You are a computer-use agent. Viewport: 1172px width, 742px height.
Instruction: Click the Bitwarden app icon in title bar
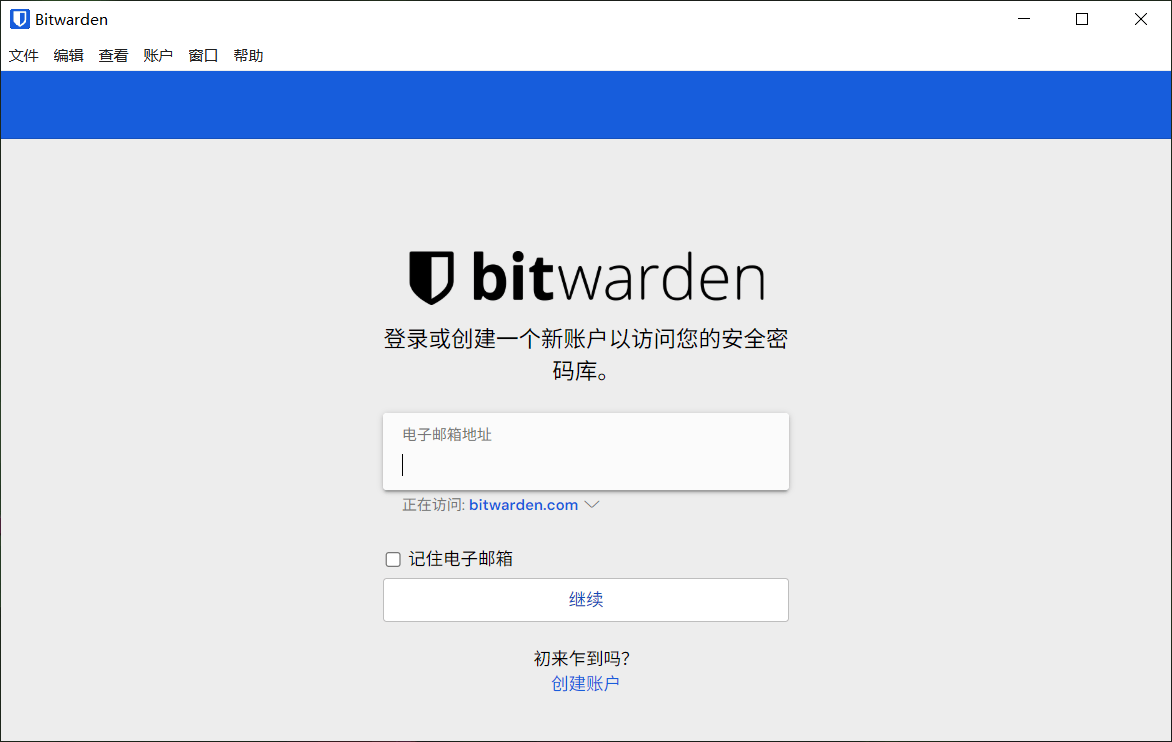pos(19,19)
